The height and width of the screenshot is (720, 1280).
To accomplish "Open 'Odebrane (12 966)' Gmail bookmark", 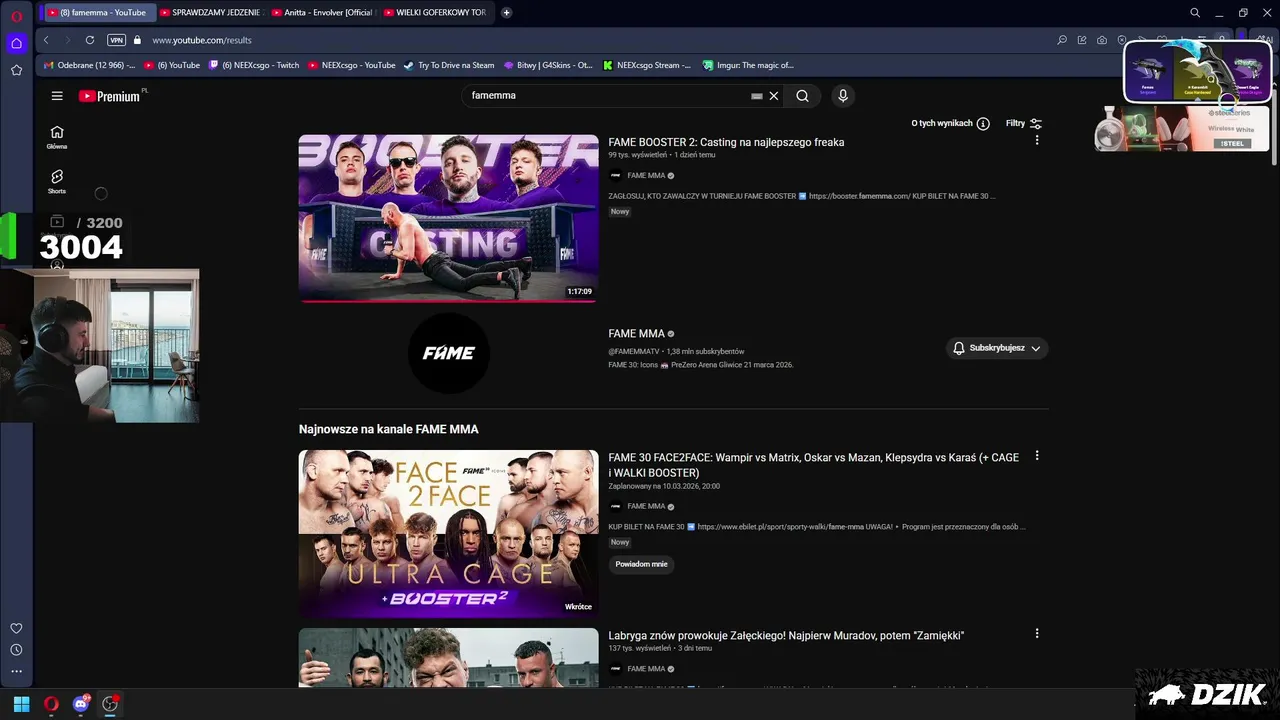I will point(89,65).
